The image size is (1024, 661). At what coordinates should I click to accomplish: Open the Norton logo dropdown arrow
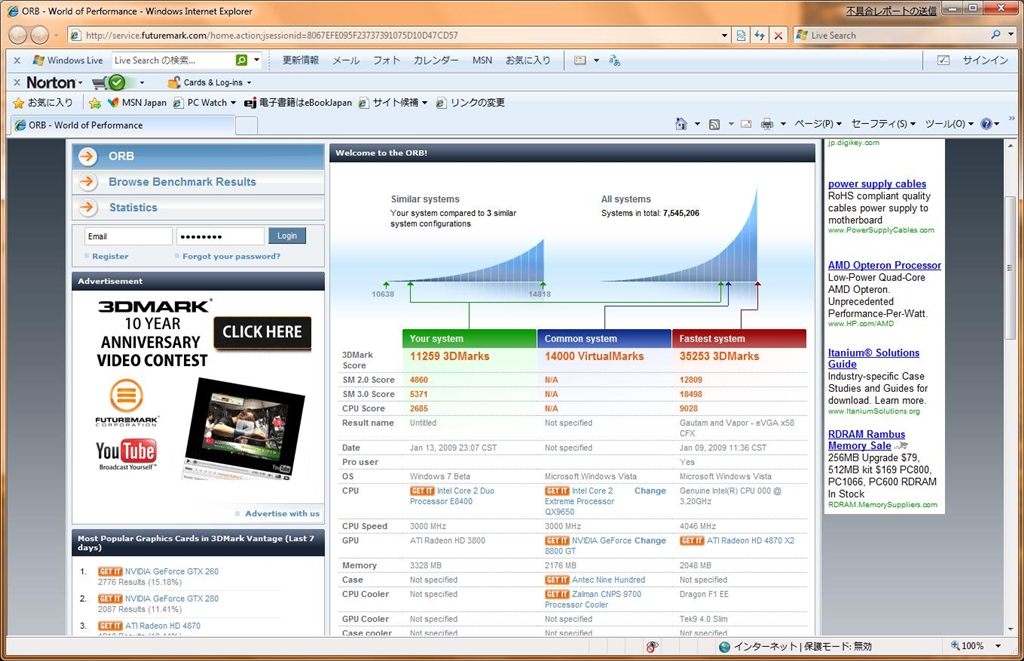tap(80, 83)
